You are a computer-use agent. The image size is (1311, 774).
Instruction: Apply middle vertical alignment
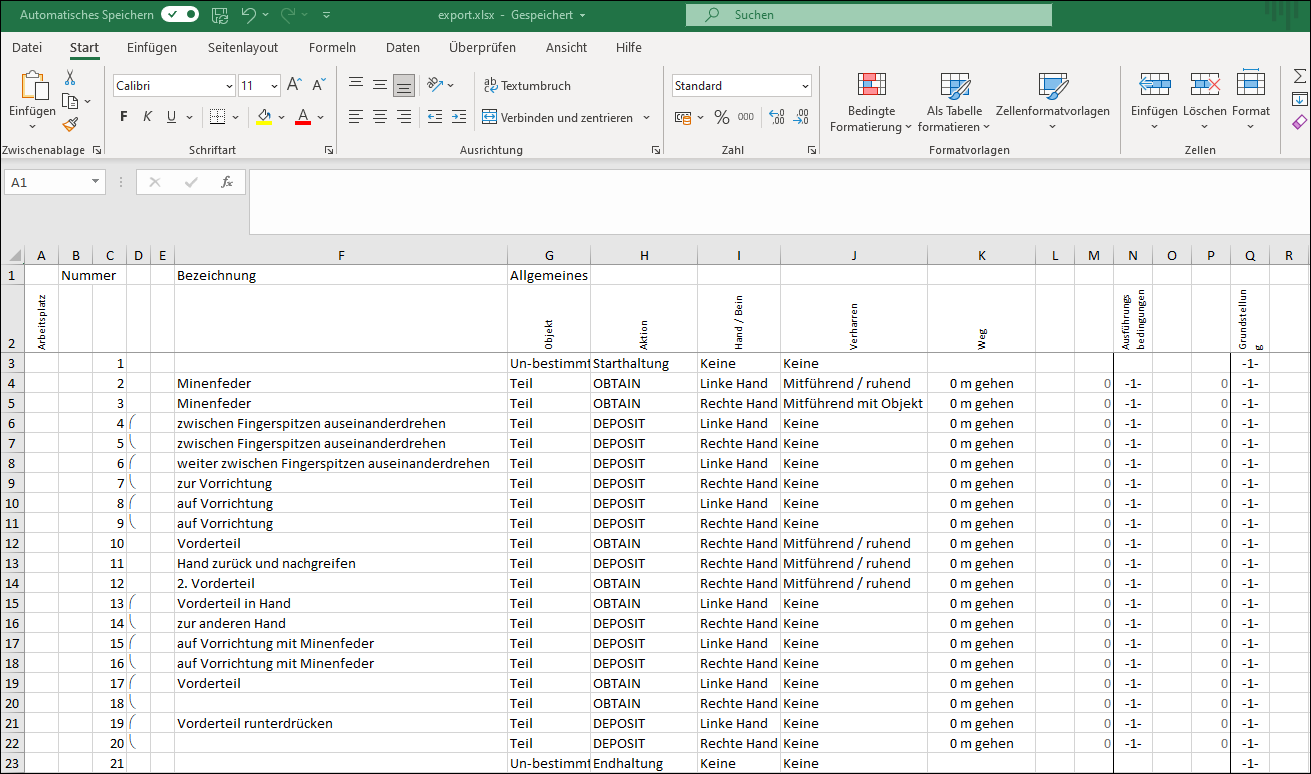tap(380, 85)
